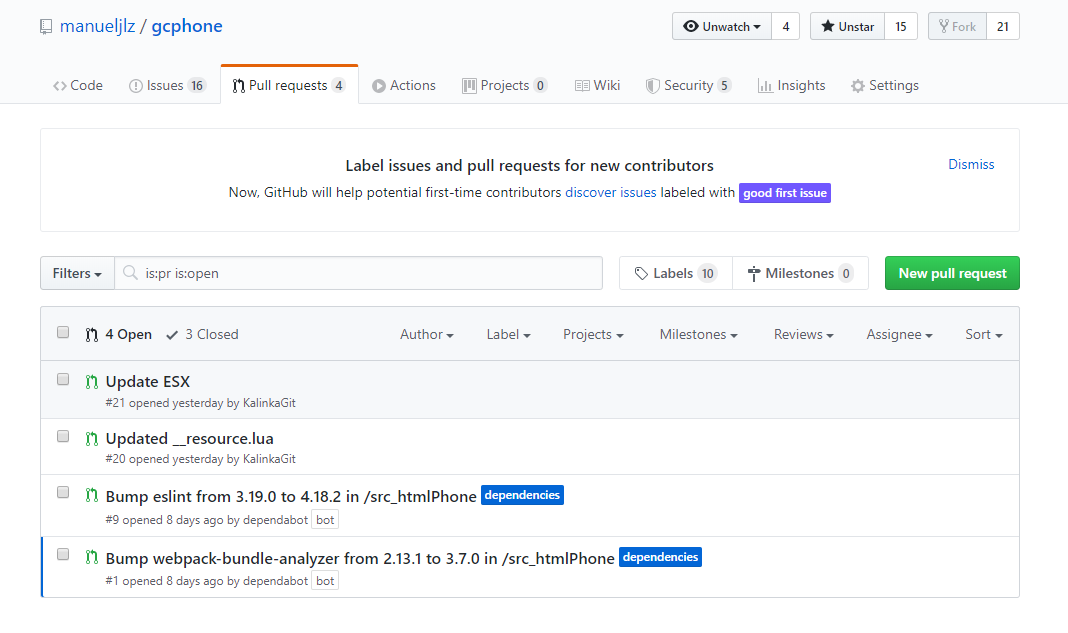
Task: Show the 4 Open pull requests
Action: tap(119, 335)
